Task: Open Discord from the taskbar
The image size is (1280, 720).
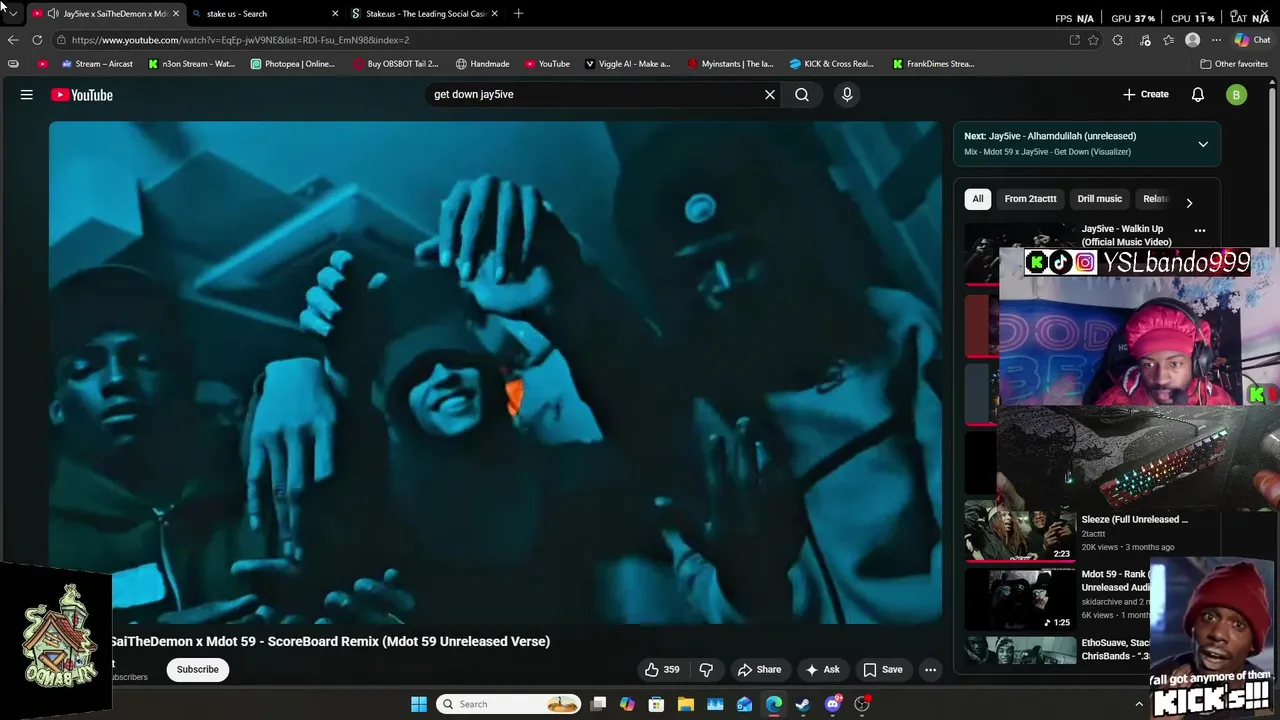Action: click(833, 704)
